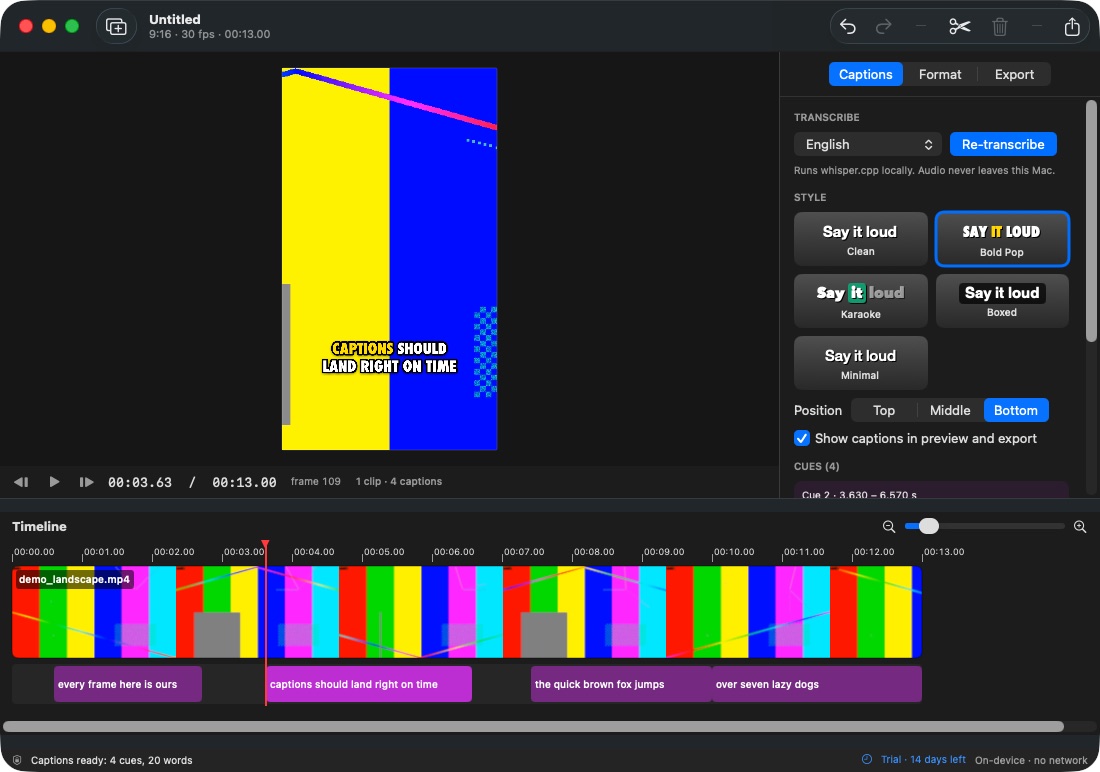
Task: Click the Re-transcribe button
Action: click(1003, 145)
